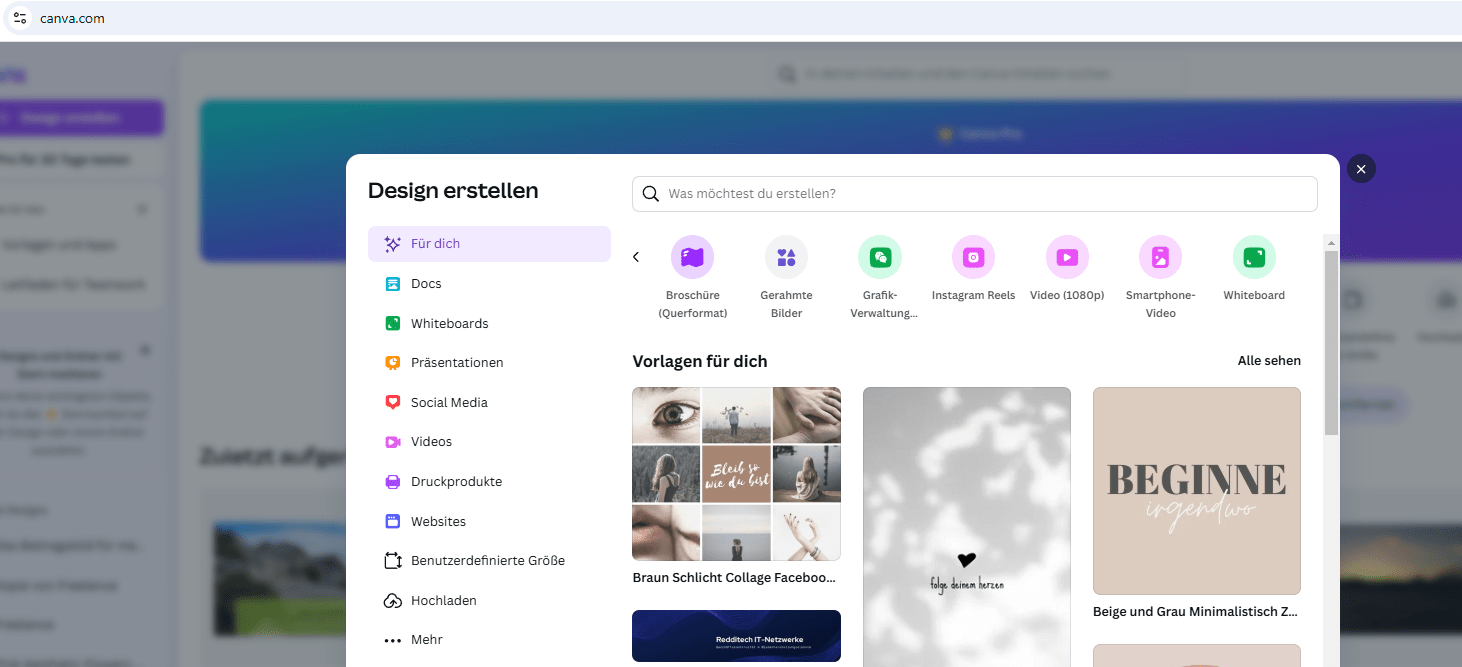Close the Design erstellen dialog

(1361, 169)
